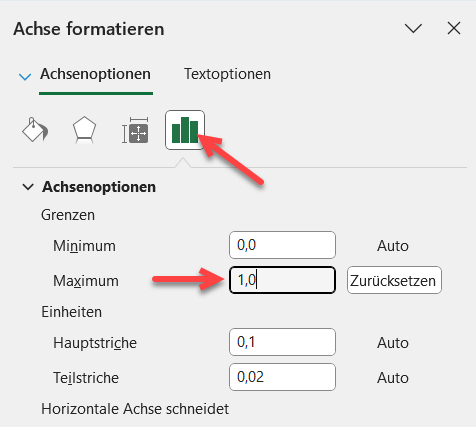Open the task pane options chevron
The width and height of the screenshot is (476, 427).
(413, 28)
